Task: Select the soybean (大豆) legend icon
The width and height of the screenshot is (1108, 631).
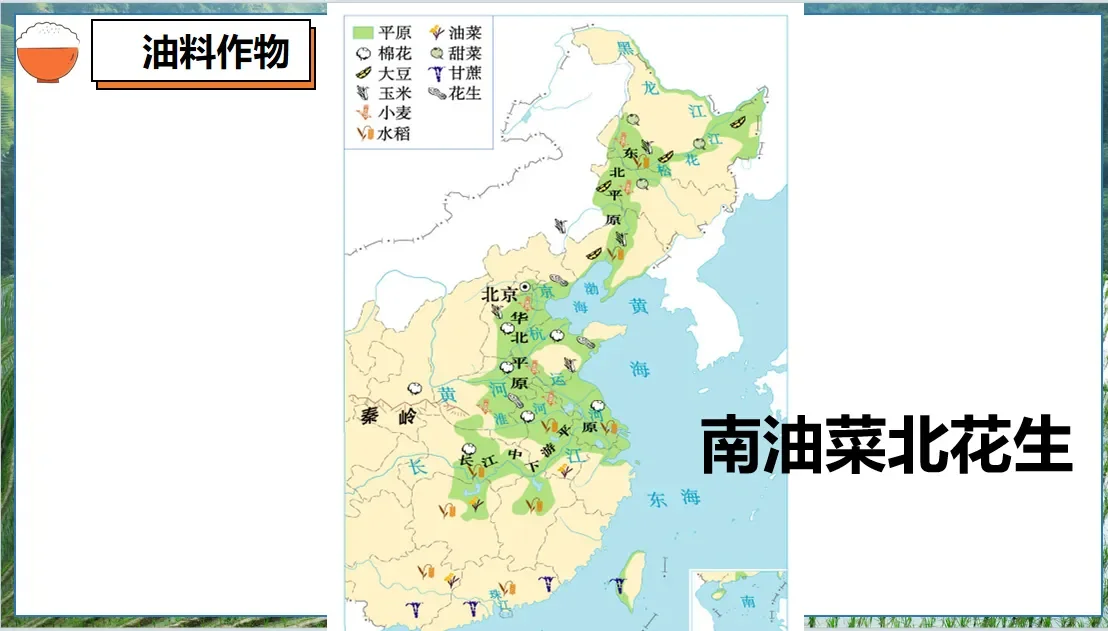Action: (363, 73)
